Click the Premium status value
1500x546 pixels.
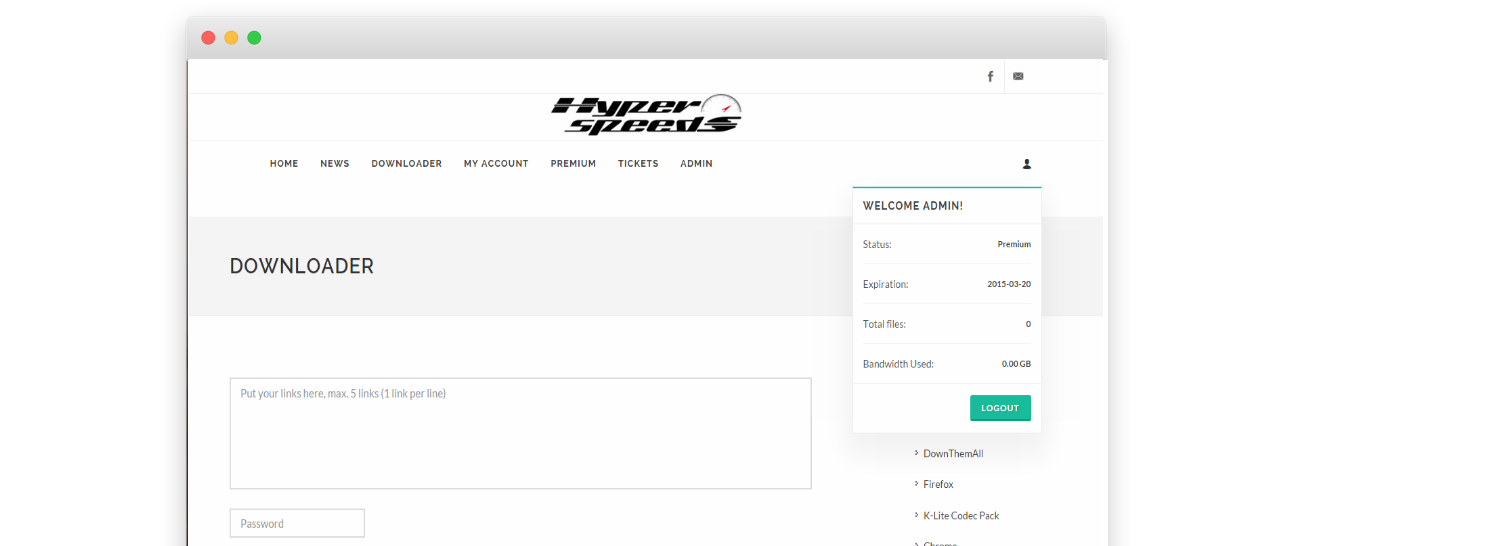1014,244
